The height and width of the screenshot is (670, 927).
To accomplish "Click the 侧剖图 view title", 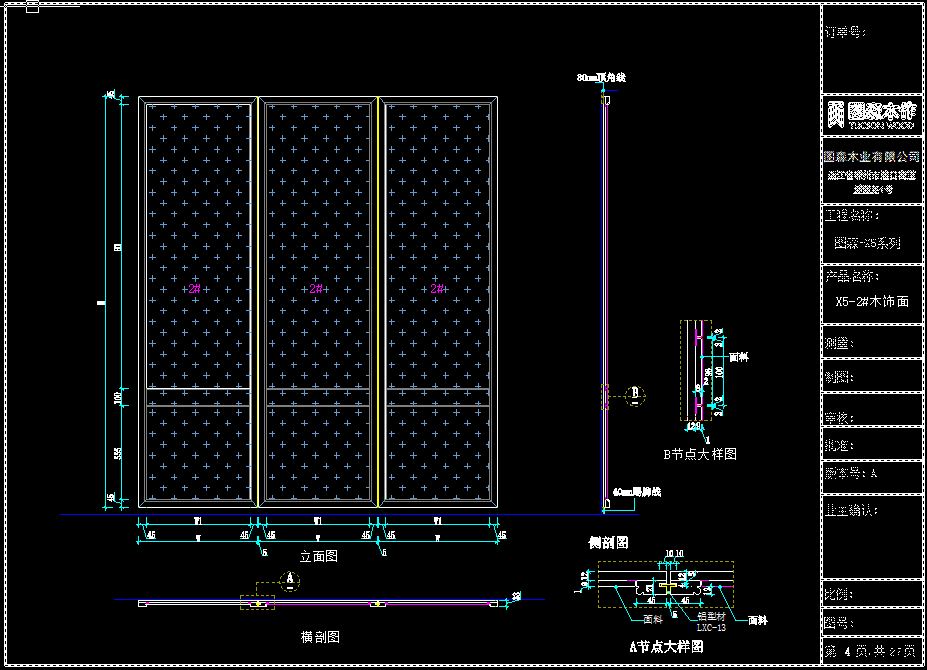I will 608,542.
